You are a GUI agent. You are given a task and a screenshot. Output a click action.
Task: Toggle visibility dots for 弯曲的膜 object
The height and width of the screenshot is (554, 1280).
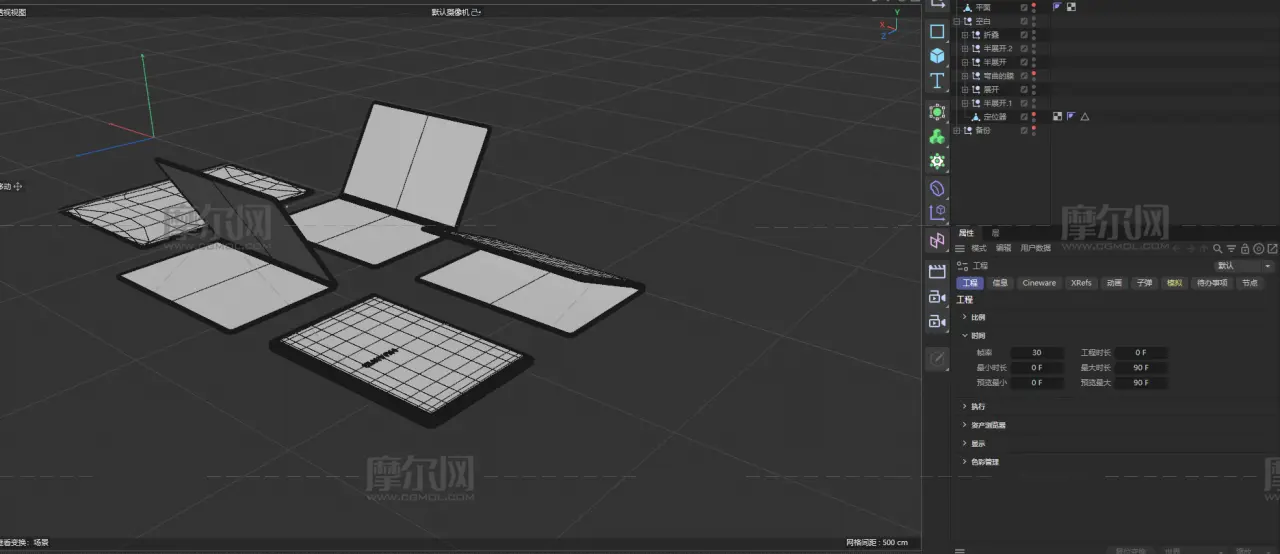coord(1034,76)
